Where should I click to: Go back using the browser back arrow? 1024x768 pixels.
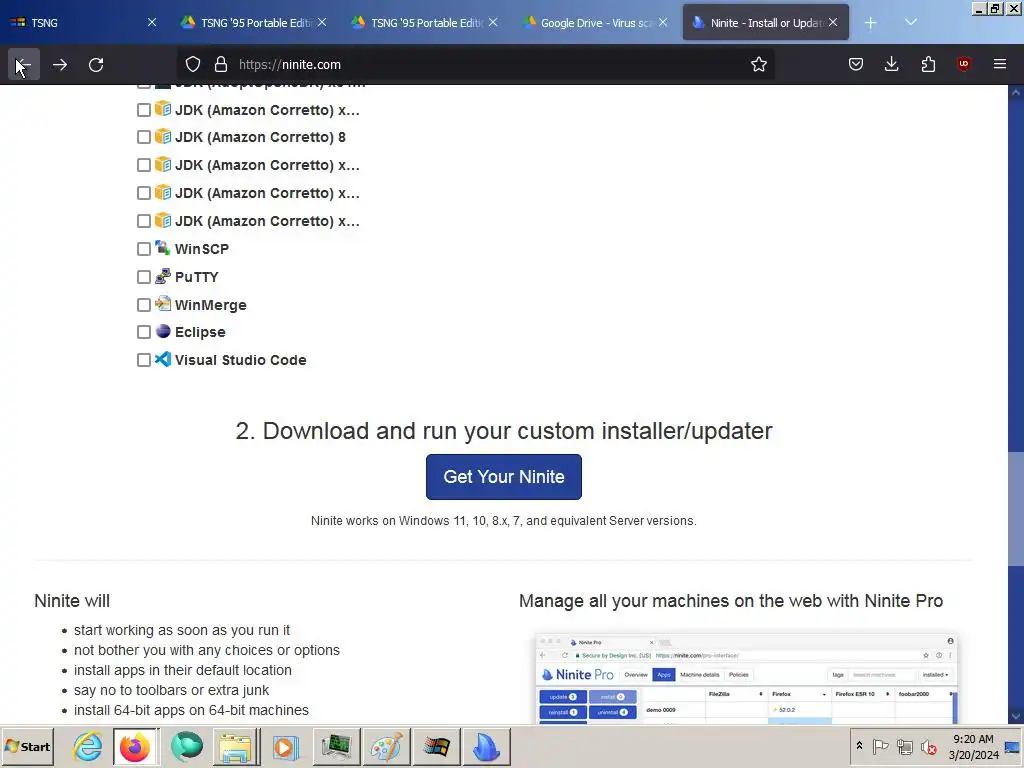click(24, 65)
